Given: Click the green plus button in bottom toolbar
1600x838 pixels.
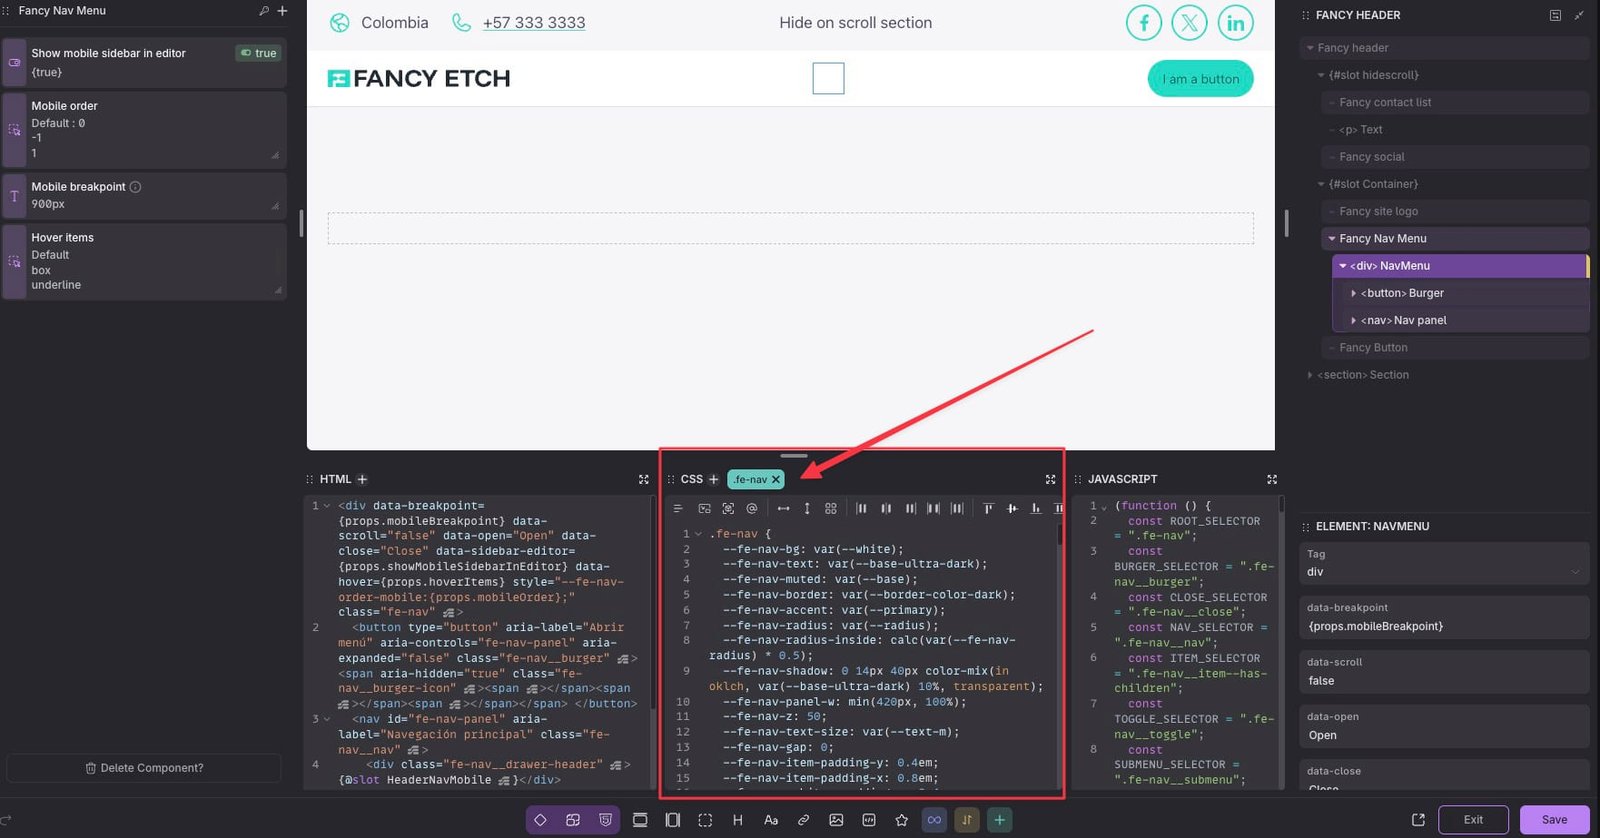Looking at the screenshot, I should point(999,820).
